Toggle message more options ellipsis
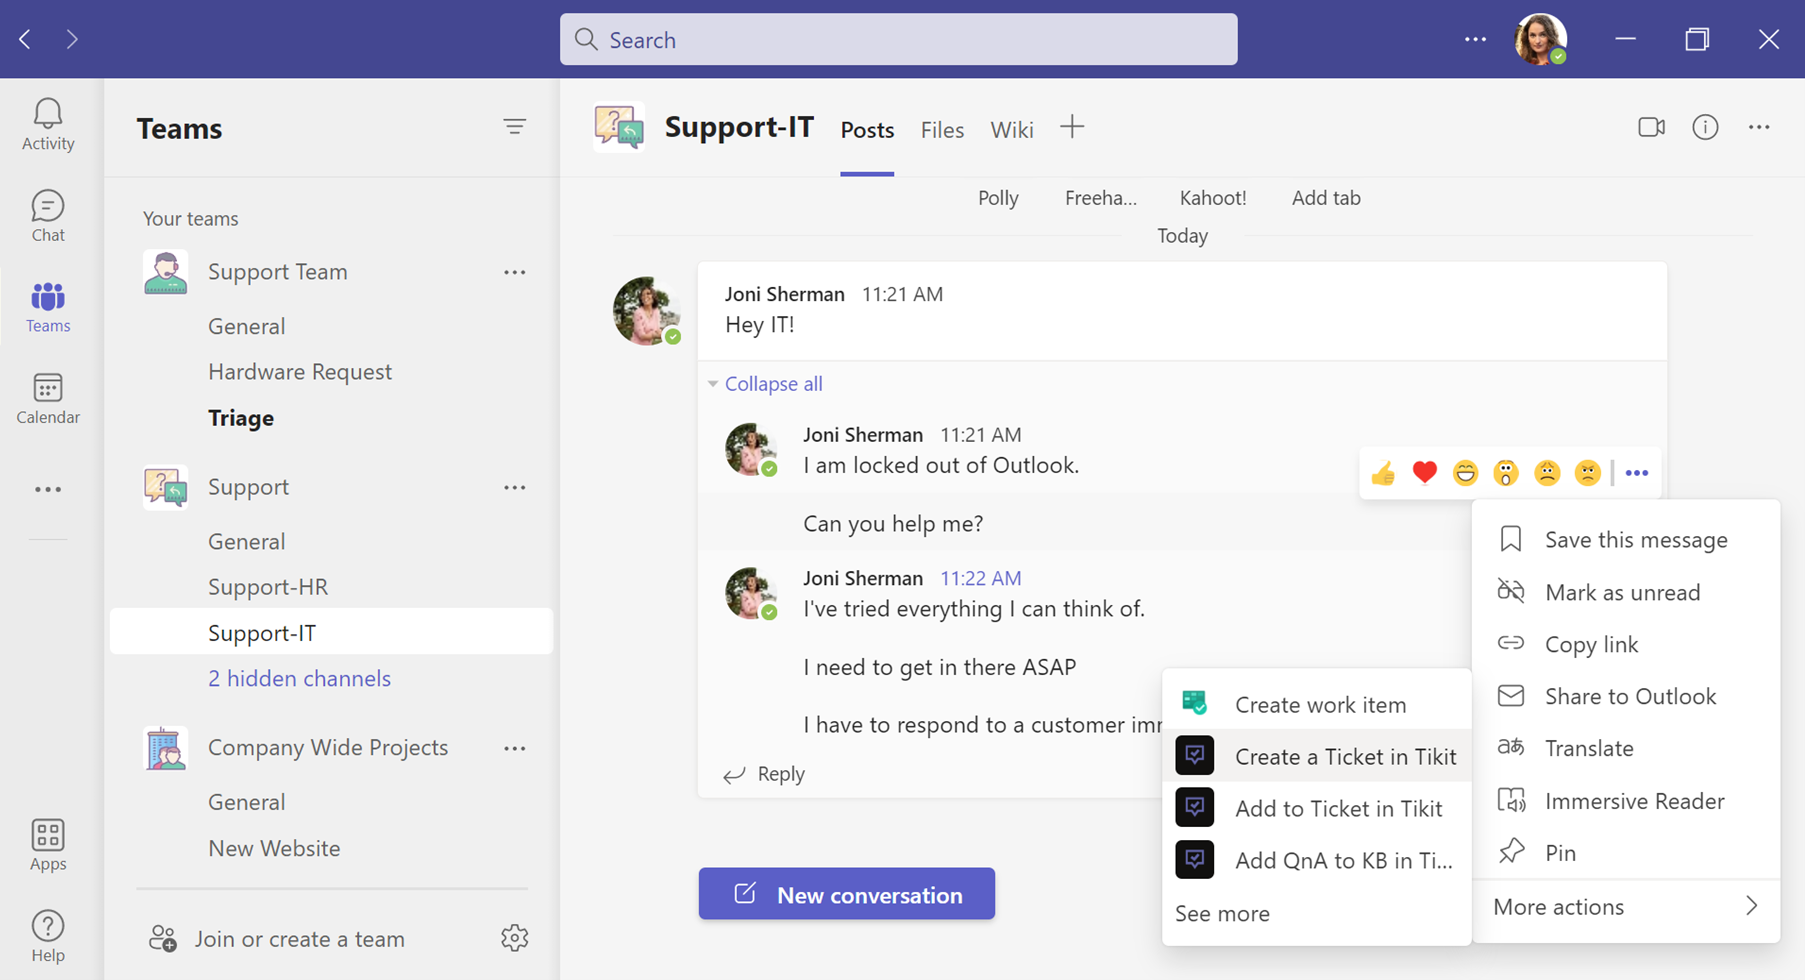The width and height of the screenshot is (1805, 980). click(1637, 473)
